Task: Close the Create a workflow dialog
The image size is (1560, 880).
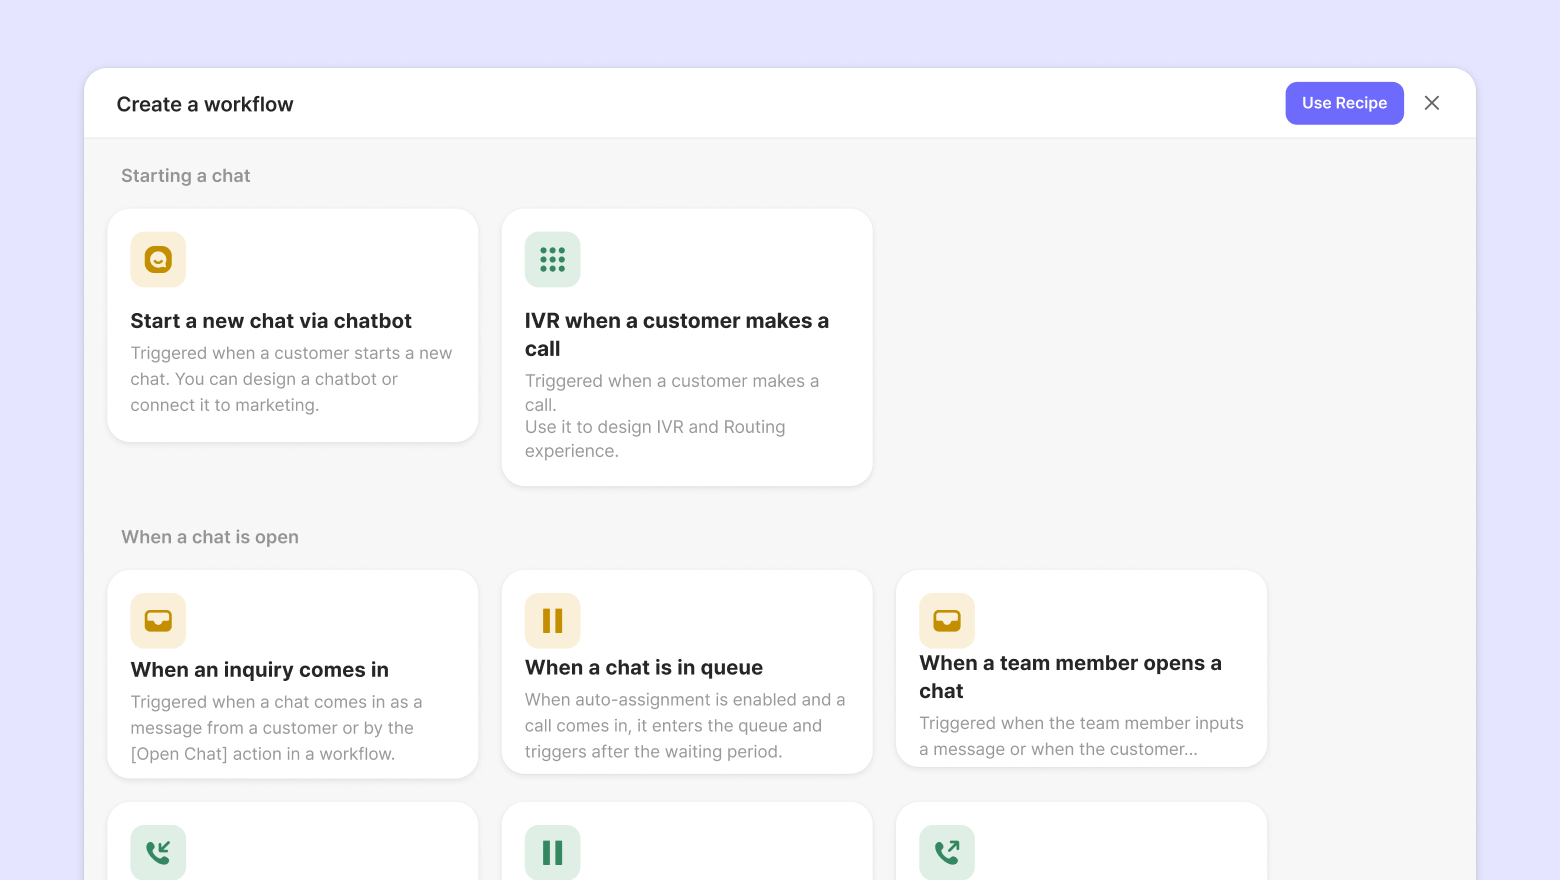Action: (x=1432, y=103)
